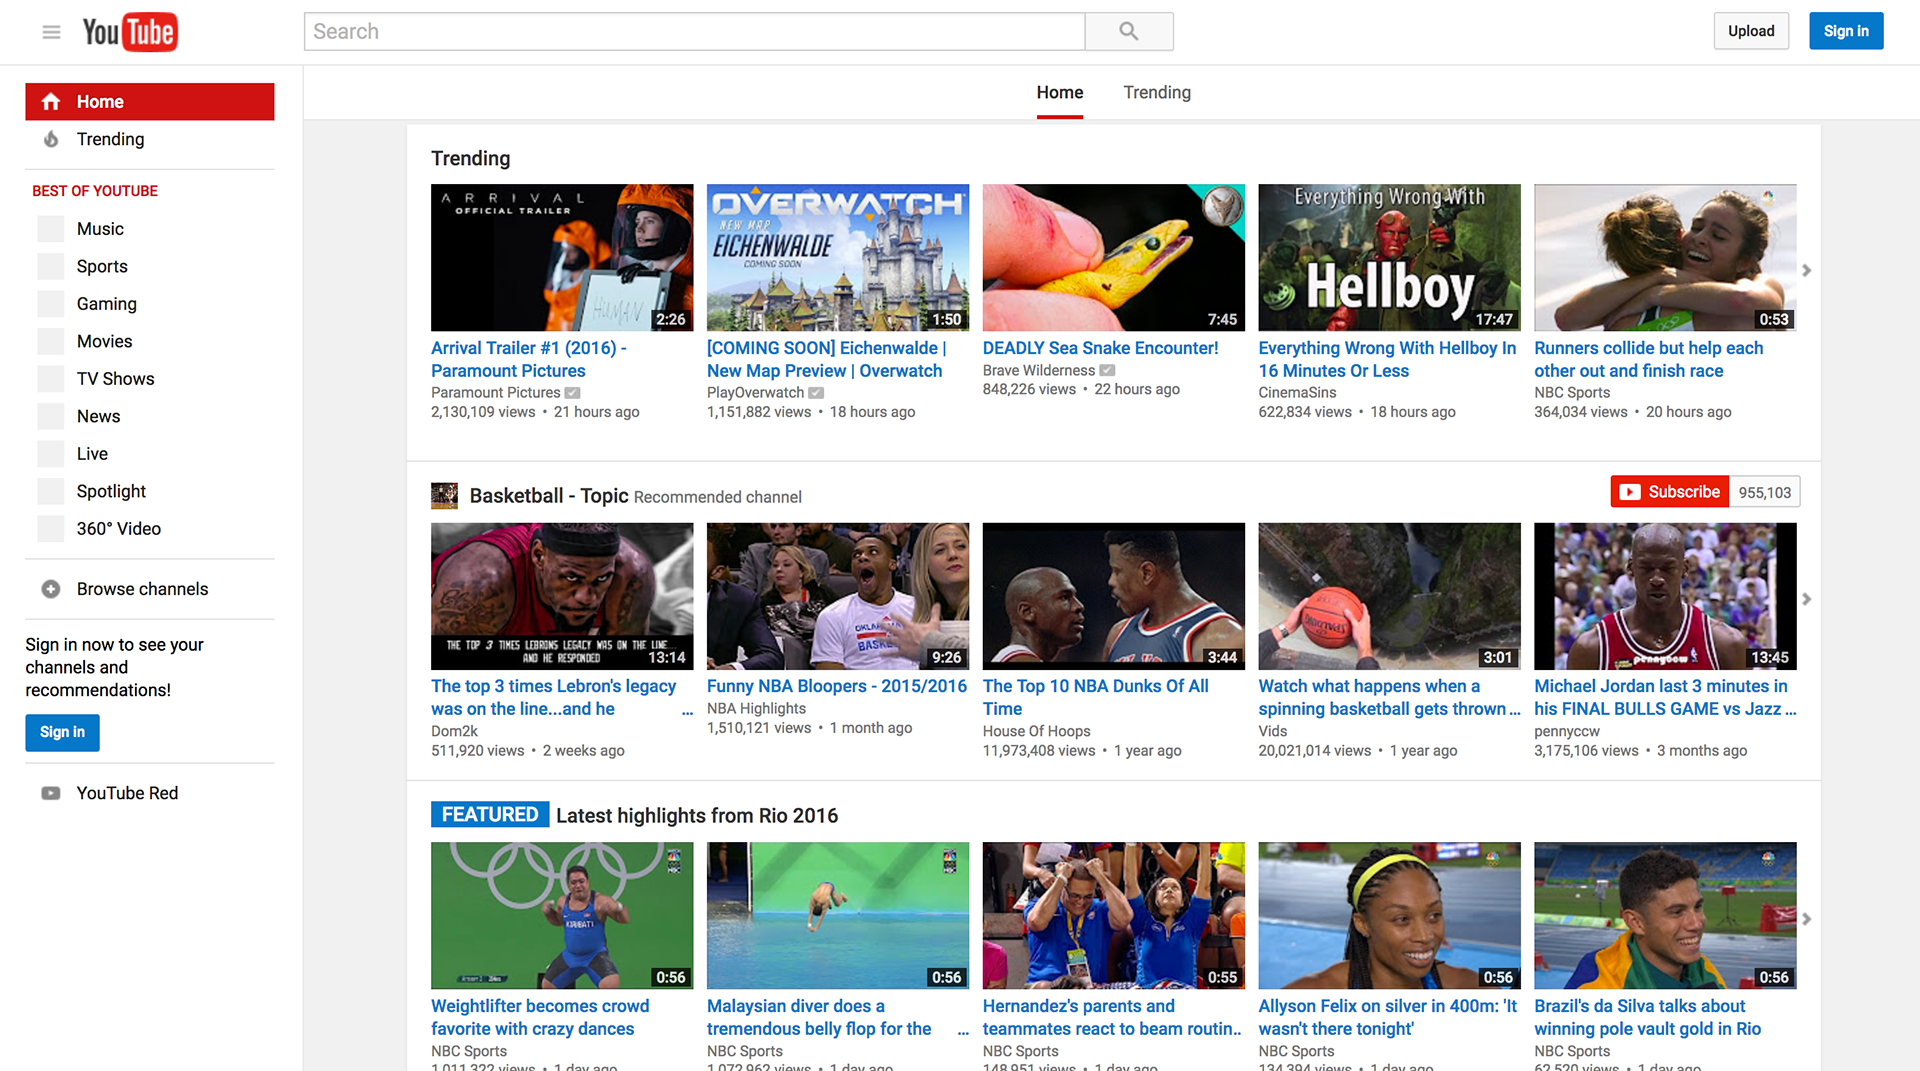Click the 955,103 subscriber count
The image size is (1920, 1071).
tap(1765, 492)
